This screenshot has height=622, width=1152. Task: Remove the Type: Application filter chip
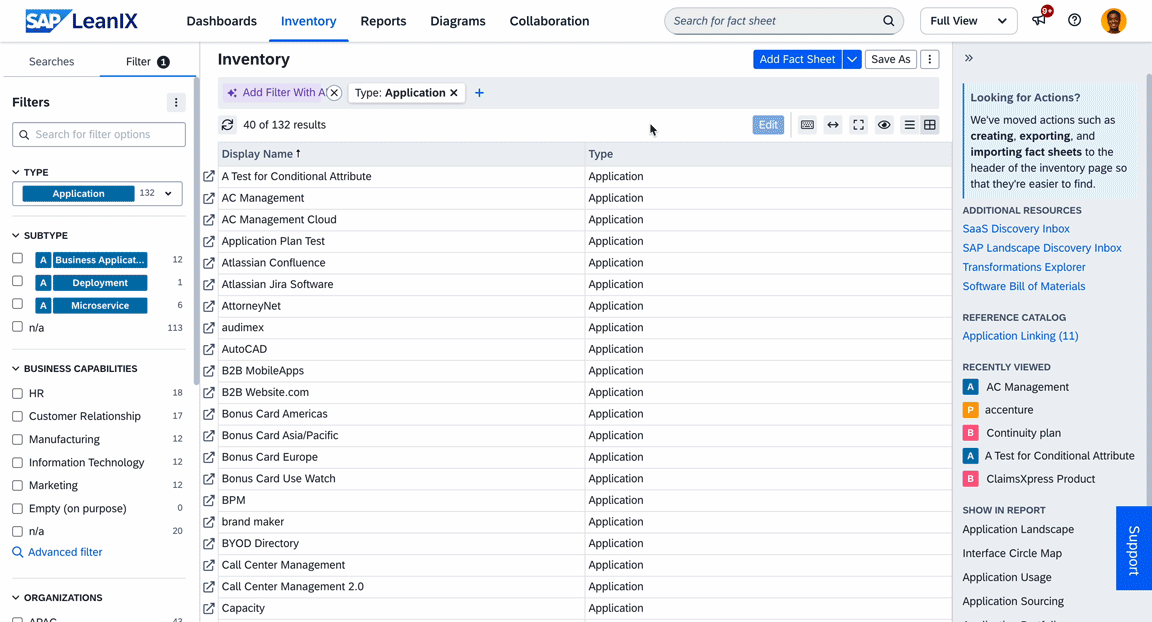(x=454, y=93)
